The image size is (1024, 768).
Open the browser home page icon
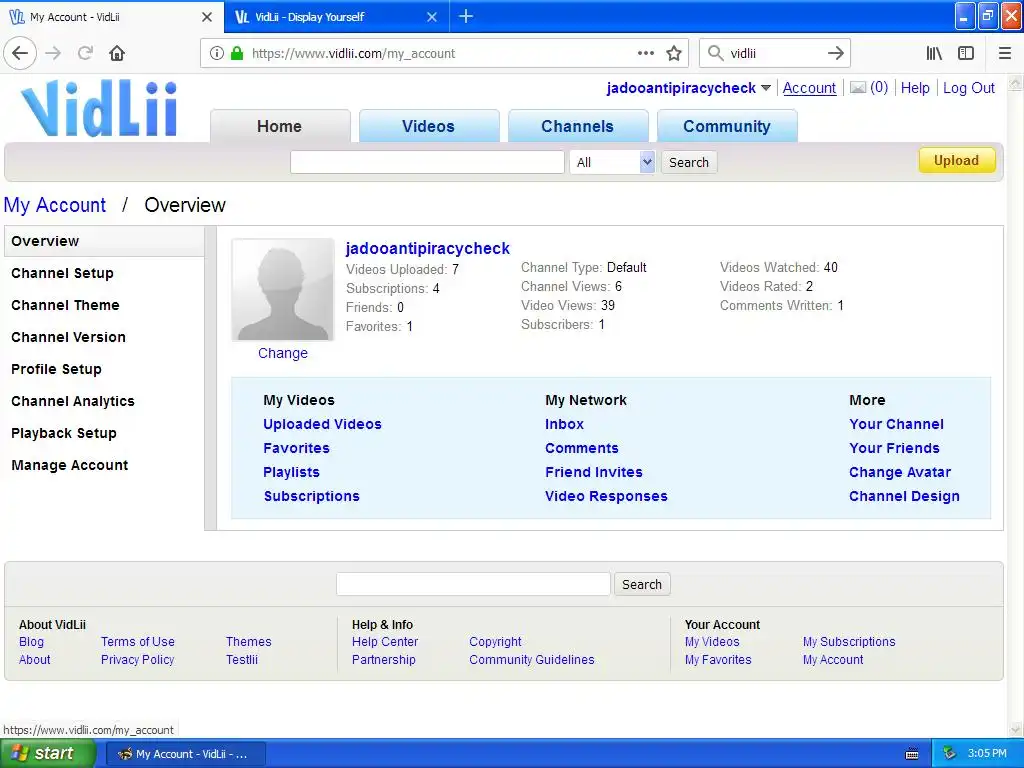[x=117, y=54]
